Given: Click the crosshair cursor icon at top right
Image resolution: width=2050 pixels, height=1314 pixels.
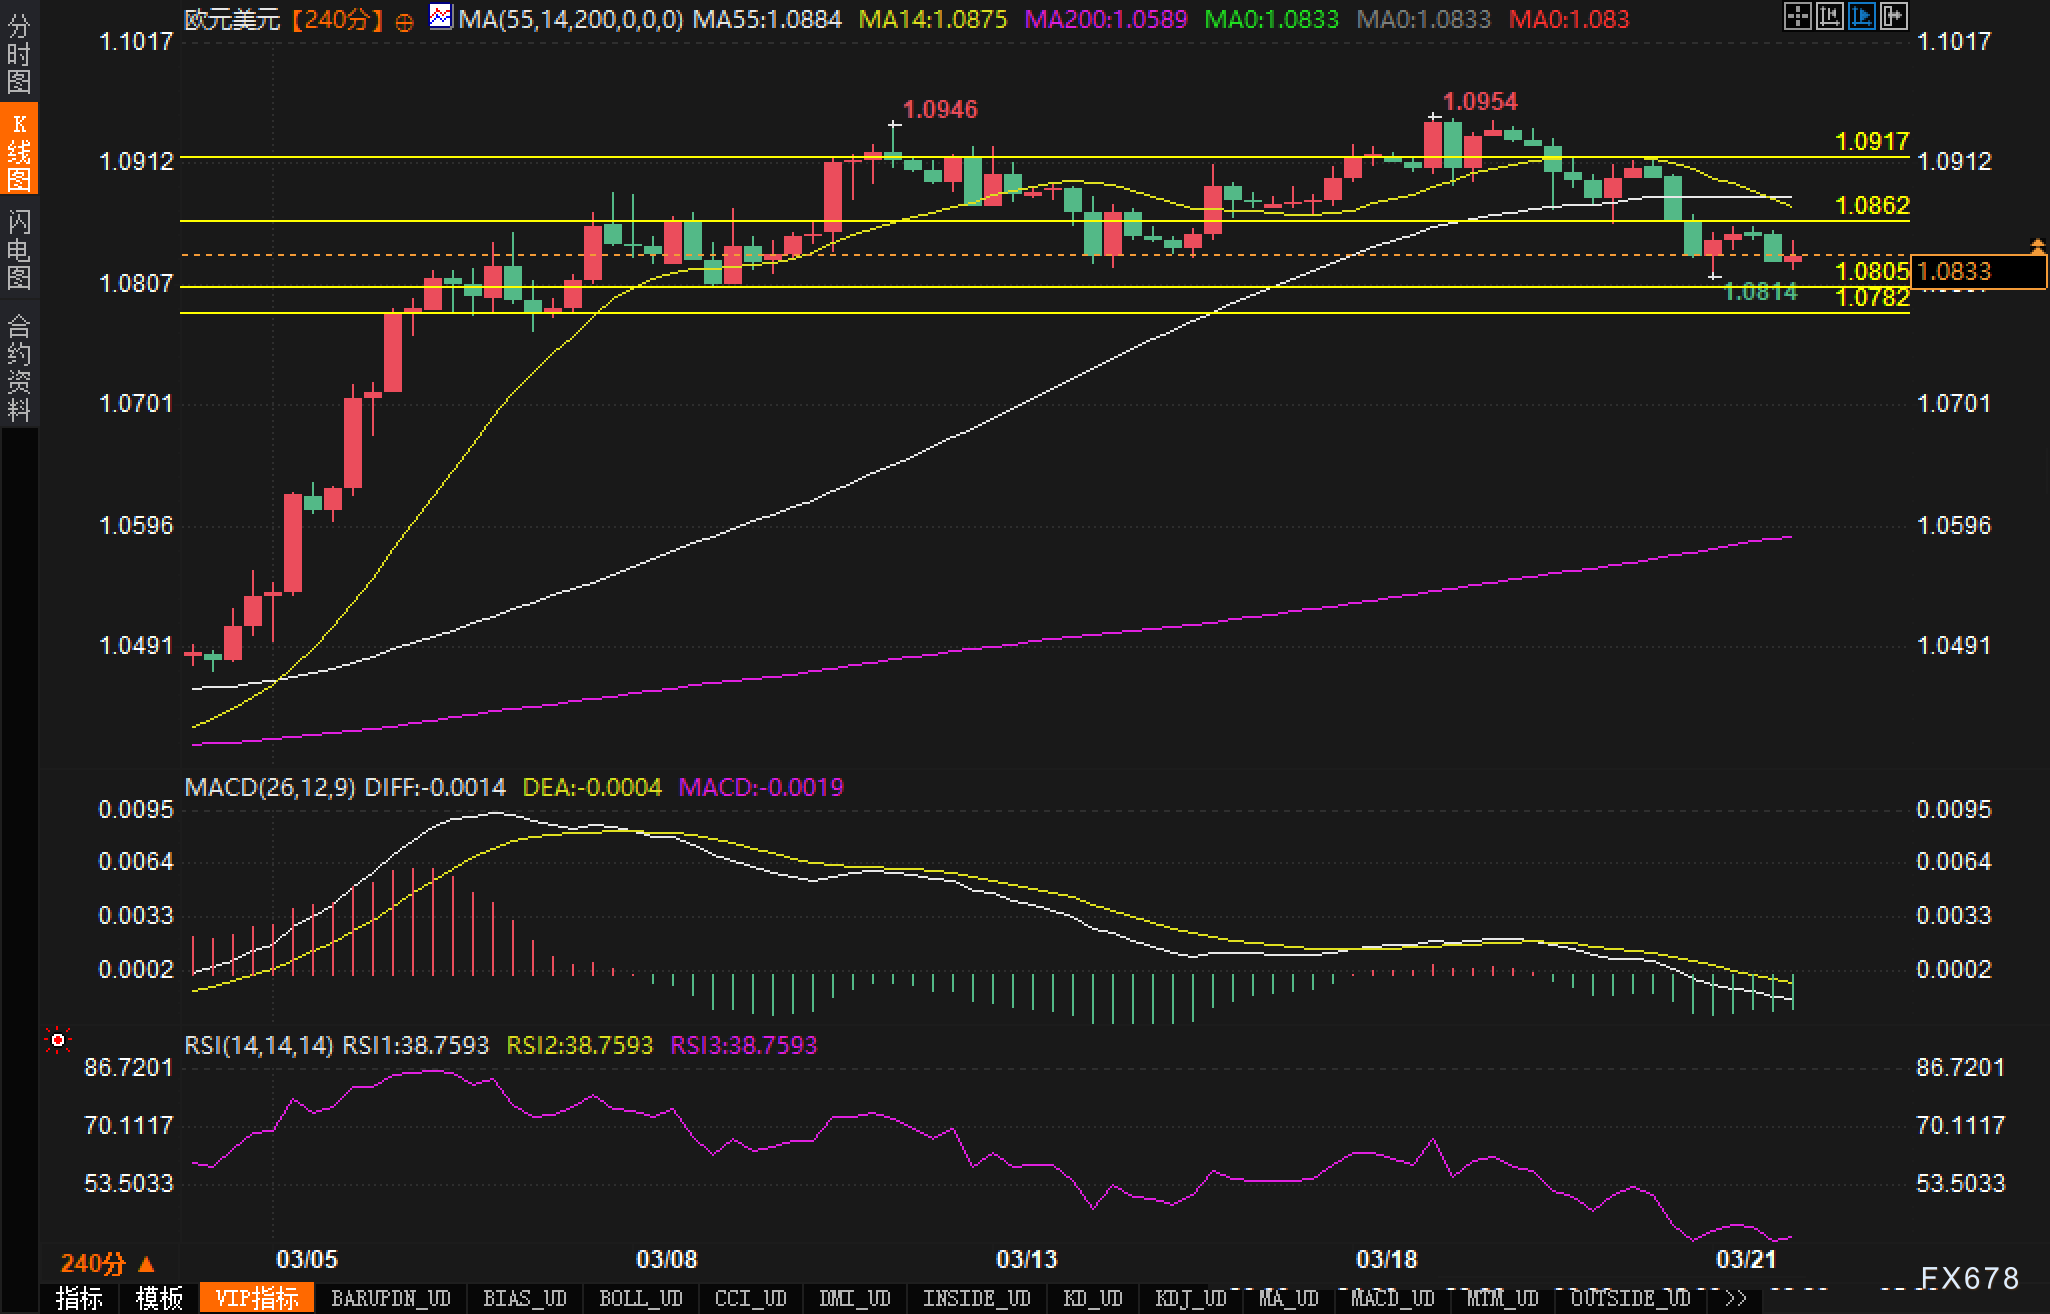Looking at the screenshot, I should click(1797, 16).
